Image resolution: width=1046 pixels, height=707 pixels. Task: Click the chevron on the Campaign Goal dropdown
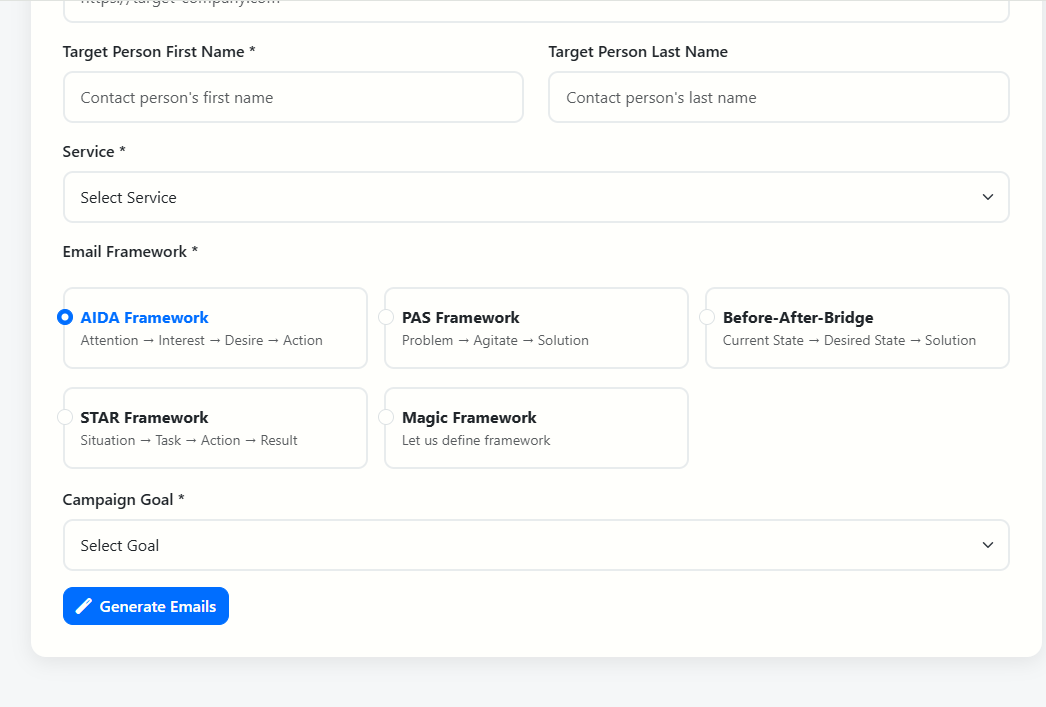pyautogui.click(x=987, y=545)
